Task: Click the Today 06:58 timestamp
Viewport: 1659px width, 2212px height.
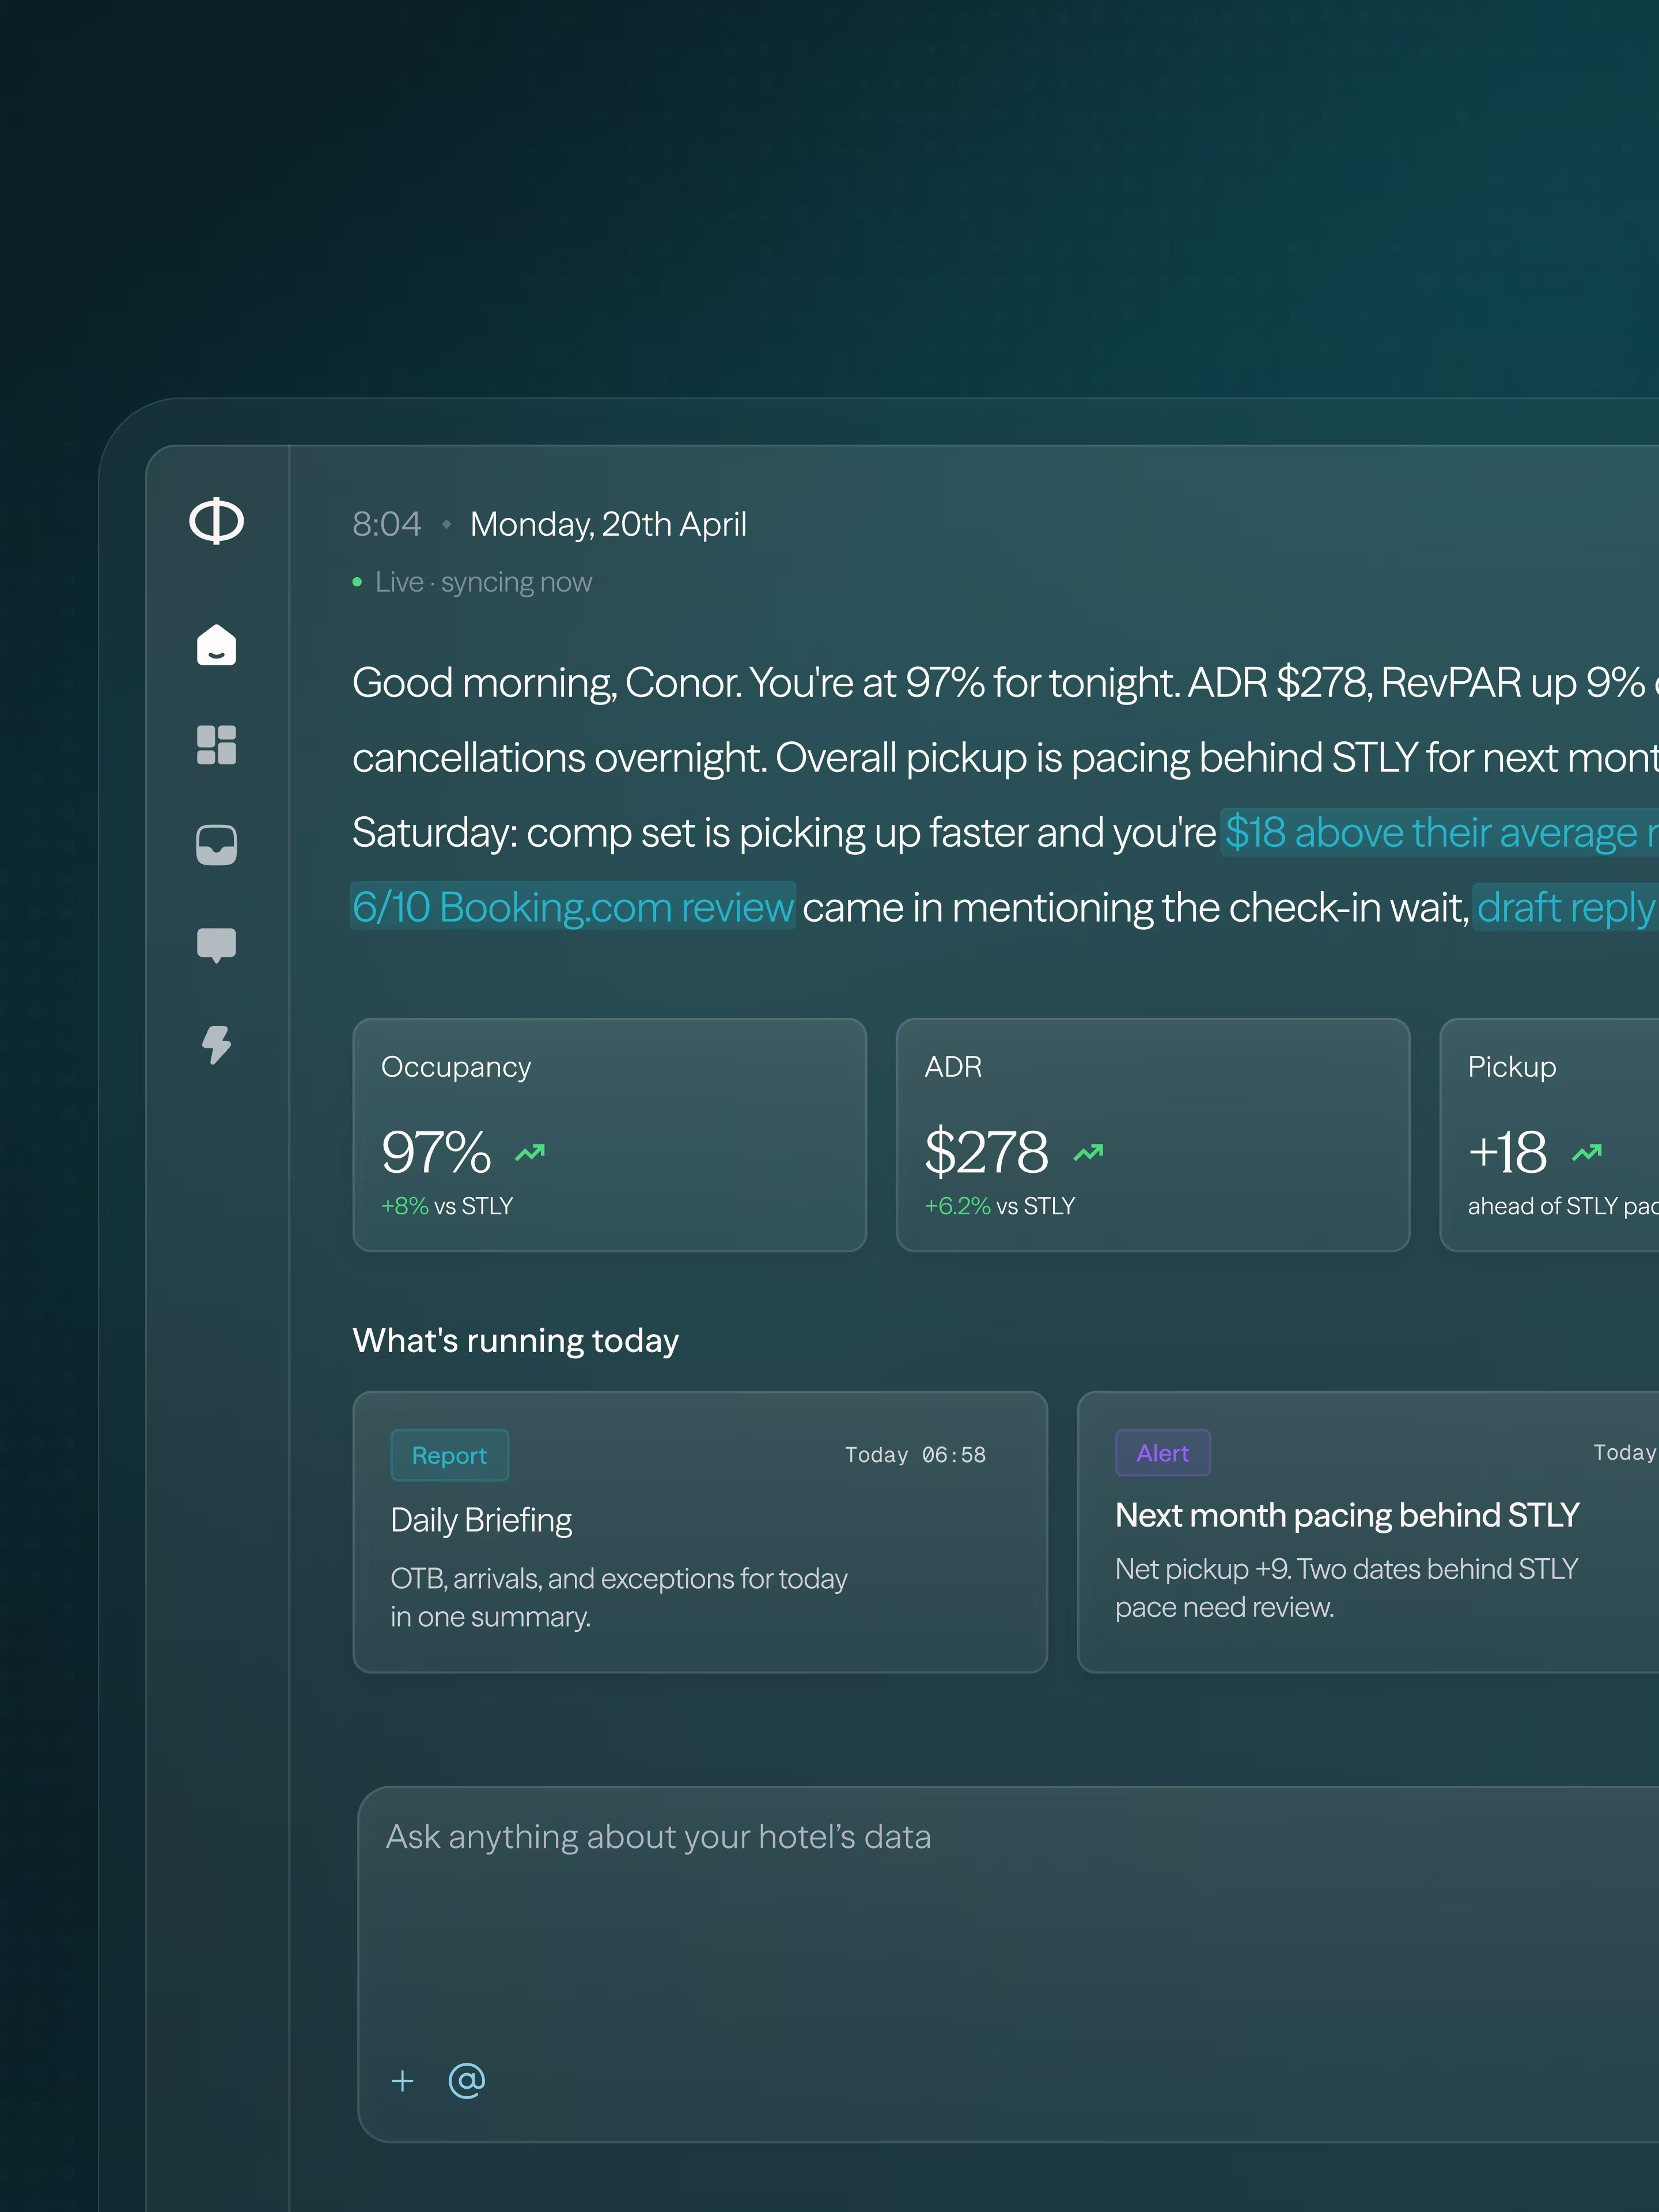Action: coord(915,1455)
